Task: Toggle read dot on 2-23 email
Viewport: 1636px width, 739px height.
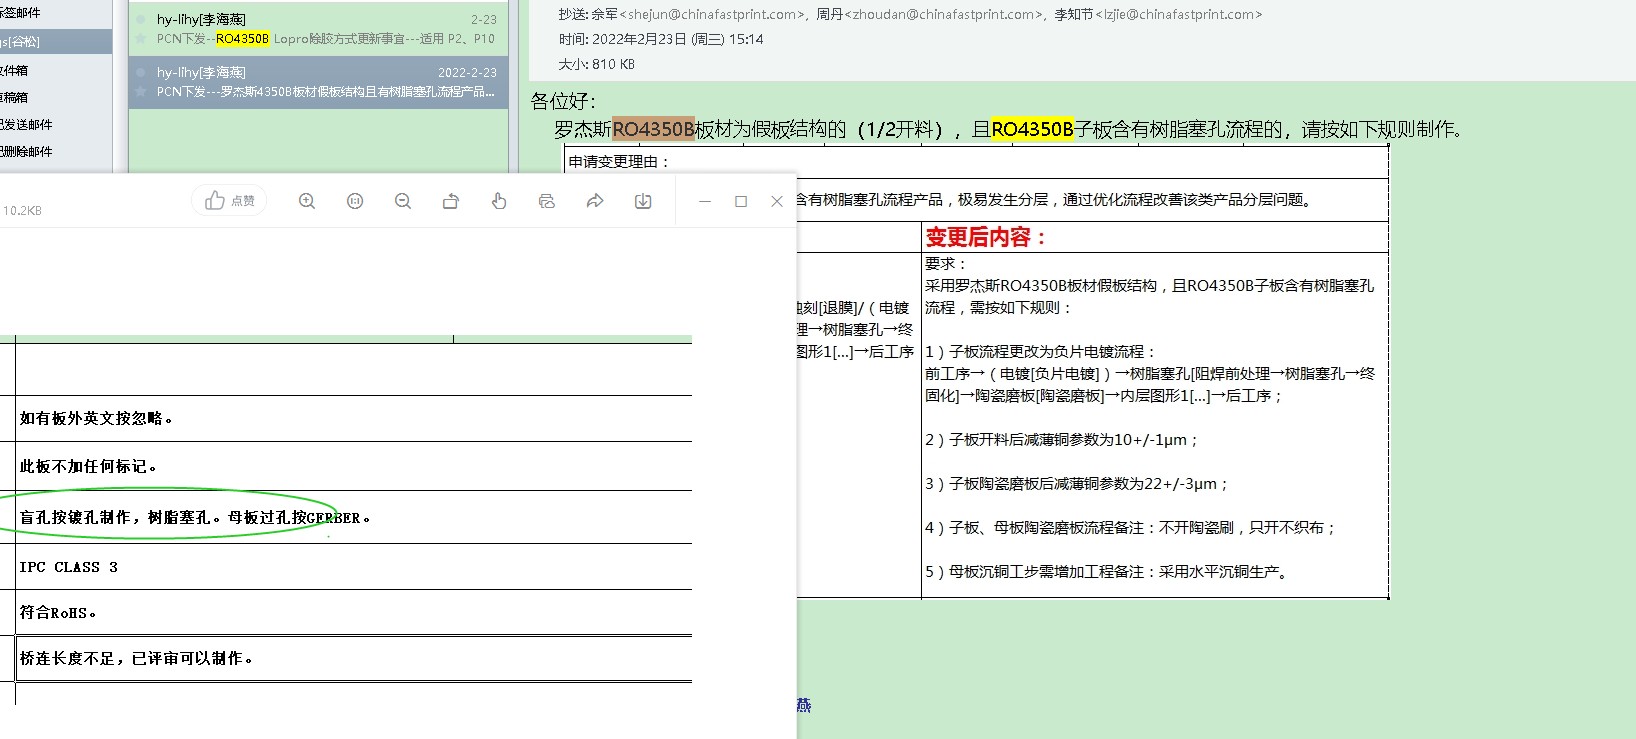Action: [x=141, y=19]
